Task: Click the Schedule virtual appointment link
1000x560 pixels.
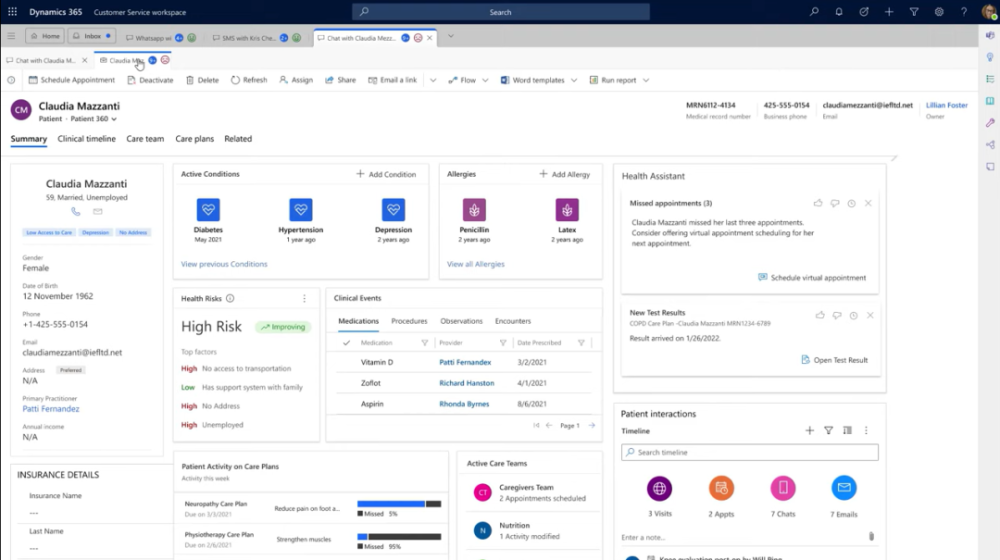Action: [x=818, y=278]
